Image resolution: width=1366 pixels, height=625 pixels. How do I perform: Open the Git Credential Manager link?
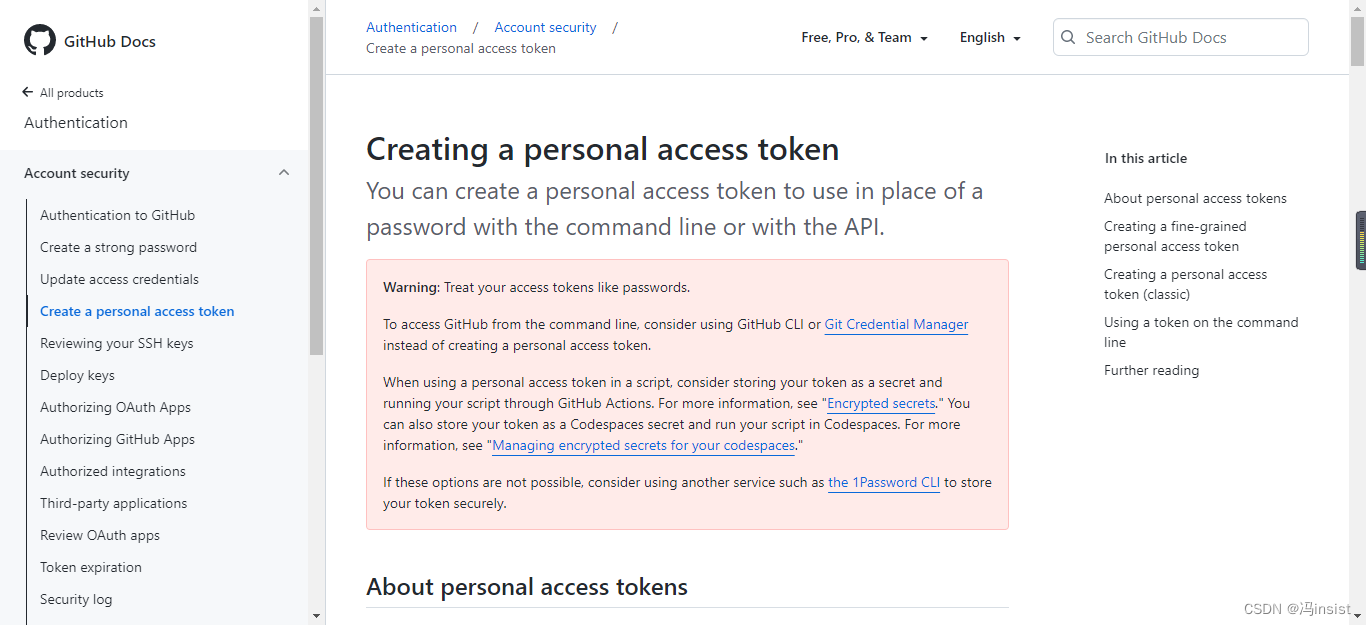pyautogui.click(x=895, y=324)
